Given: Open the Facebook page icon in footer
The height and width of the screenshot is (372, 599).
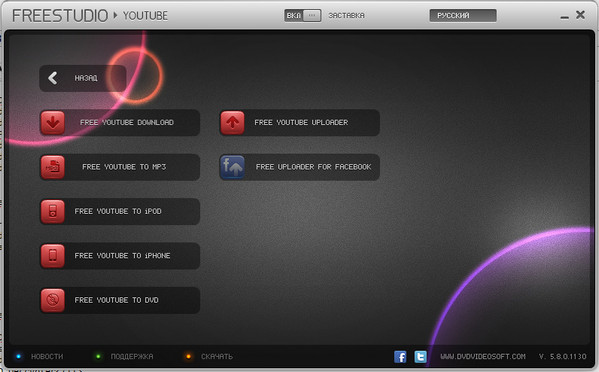Looking at the screenshot, I should [x=400, y=357].
